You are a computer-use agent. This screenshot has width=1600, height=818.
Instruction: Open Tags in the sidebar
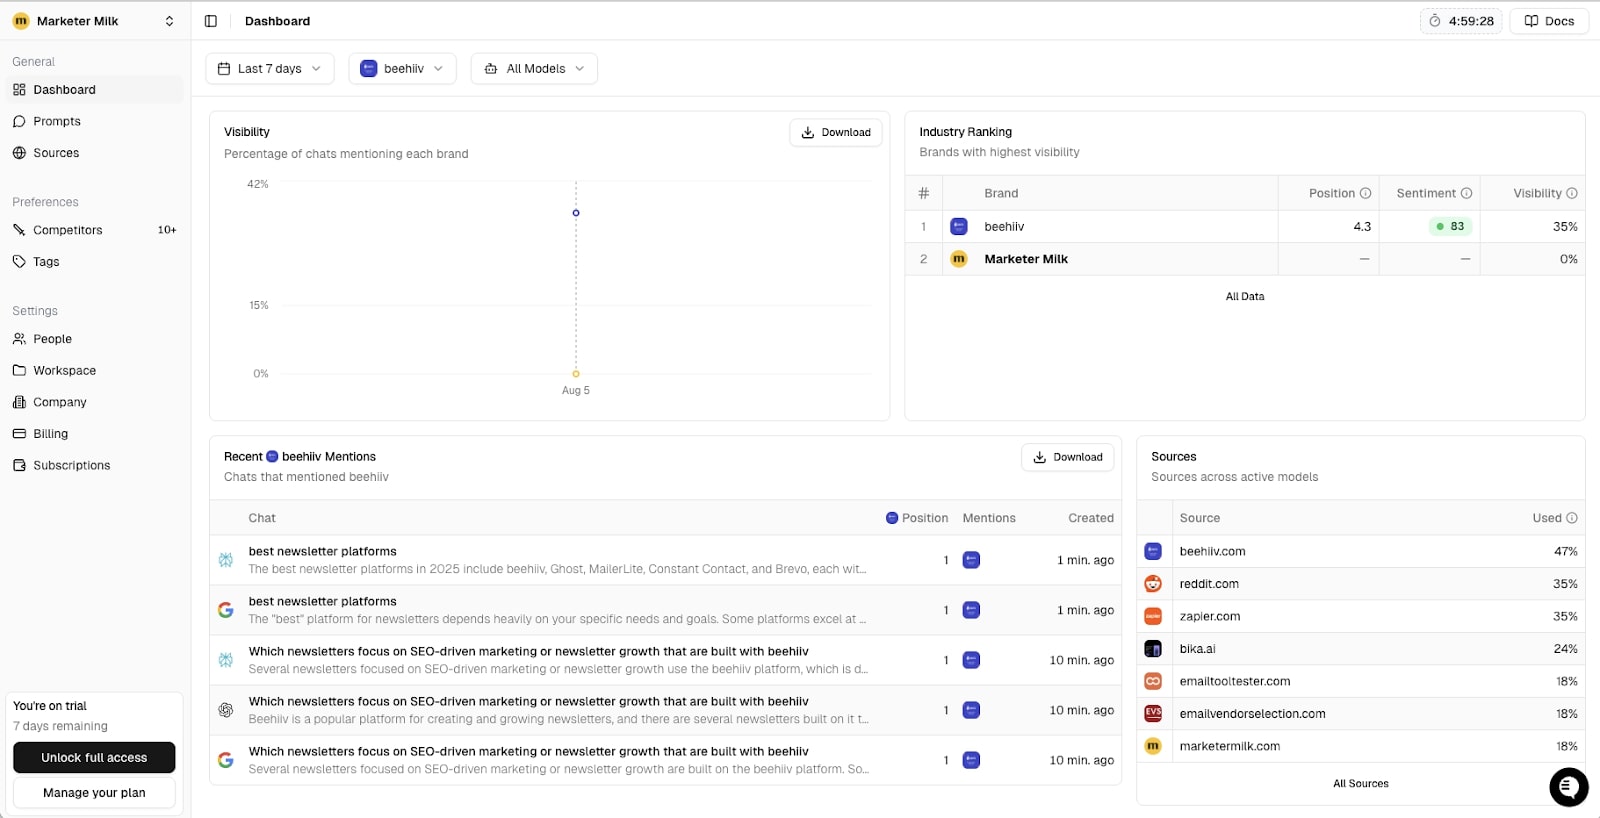(94, 262)
